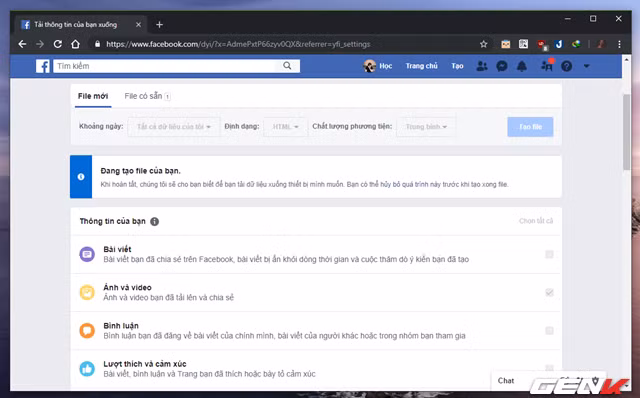Expand the account dropdown arrow in Facebook header
The image size is (640, 398).
pyautogui.click(x=587, y=66)
